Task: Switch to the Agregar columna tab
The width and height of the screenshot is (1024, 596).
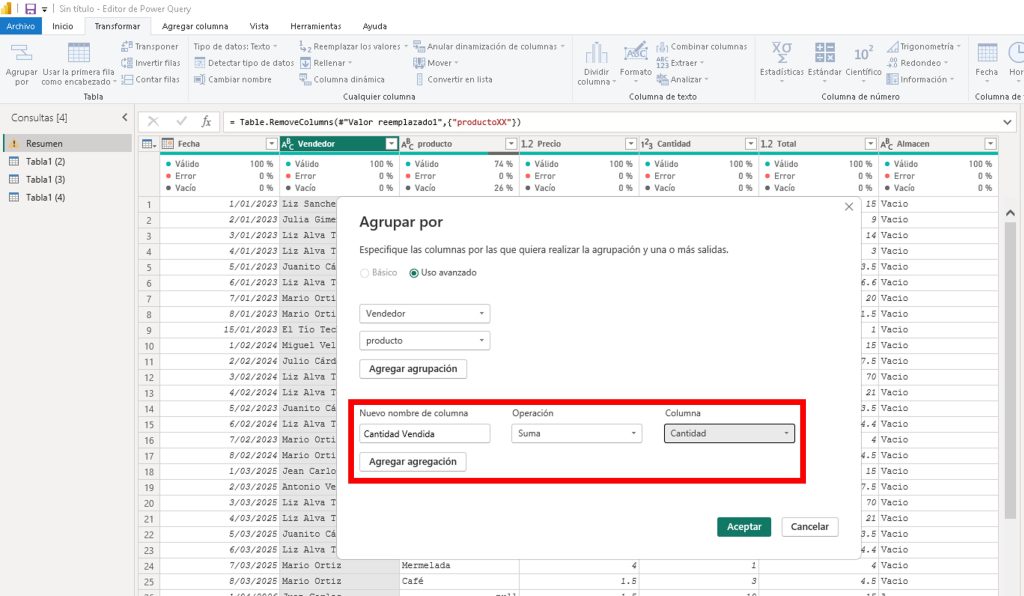Action: pyautogui.click(x=195, y=26)
